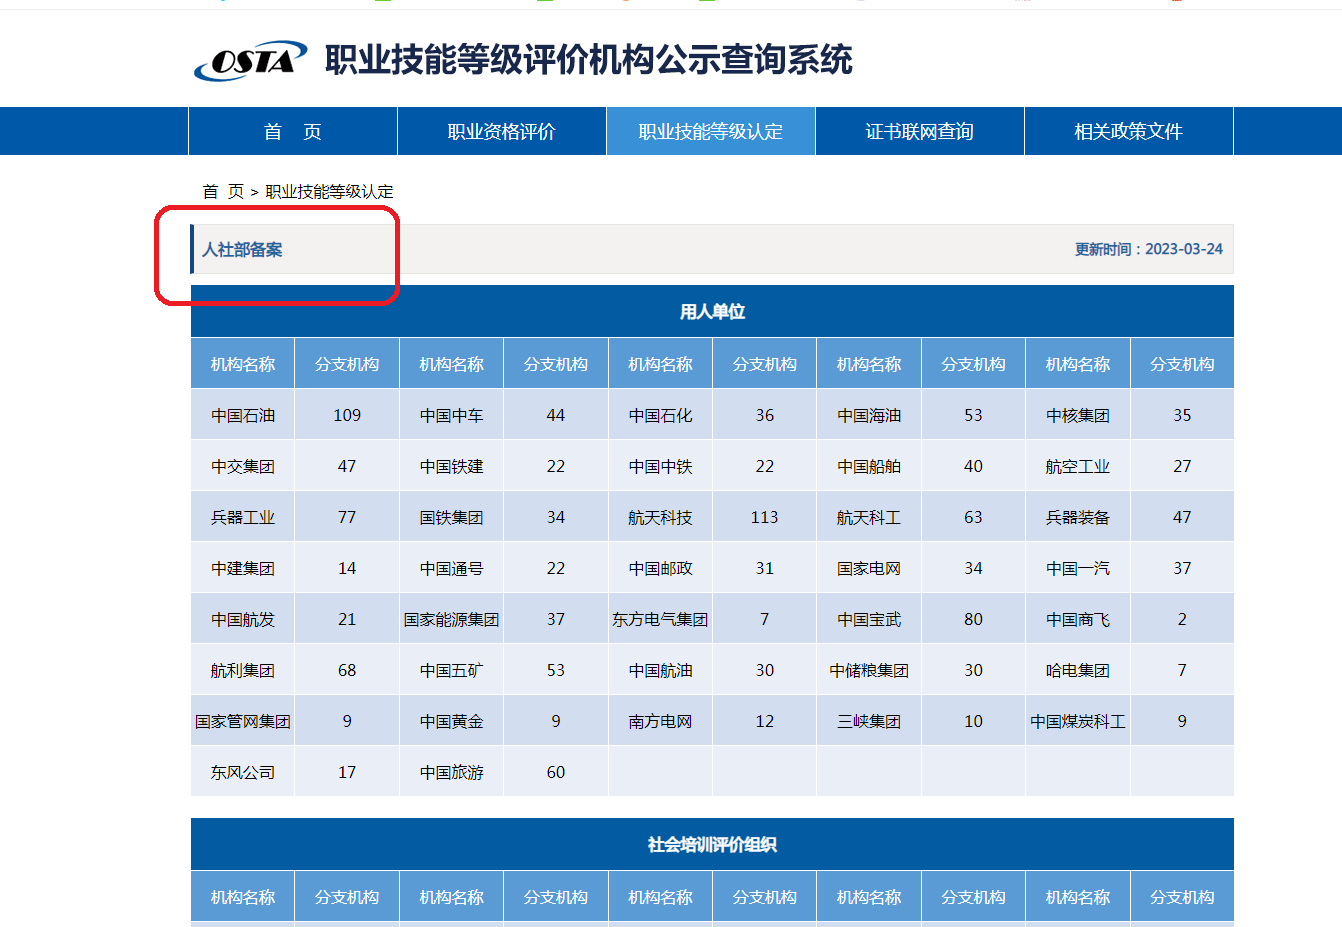Open the 中国航油 institution entry

tap(661, 670)
